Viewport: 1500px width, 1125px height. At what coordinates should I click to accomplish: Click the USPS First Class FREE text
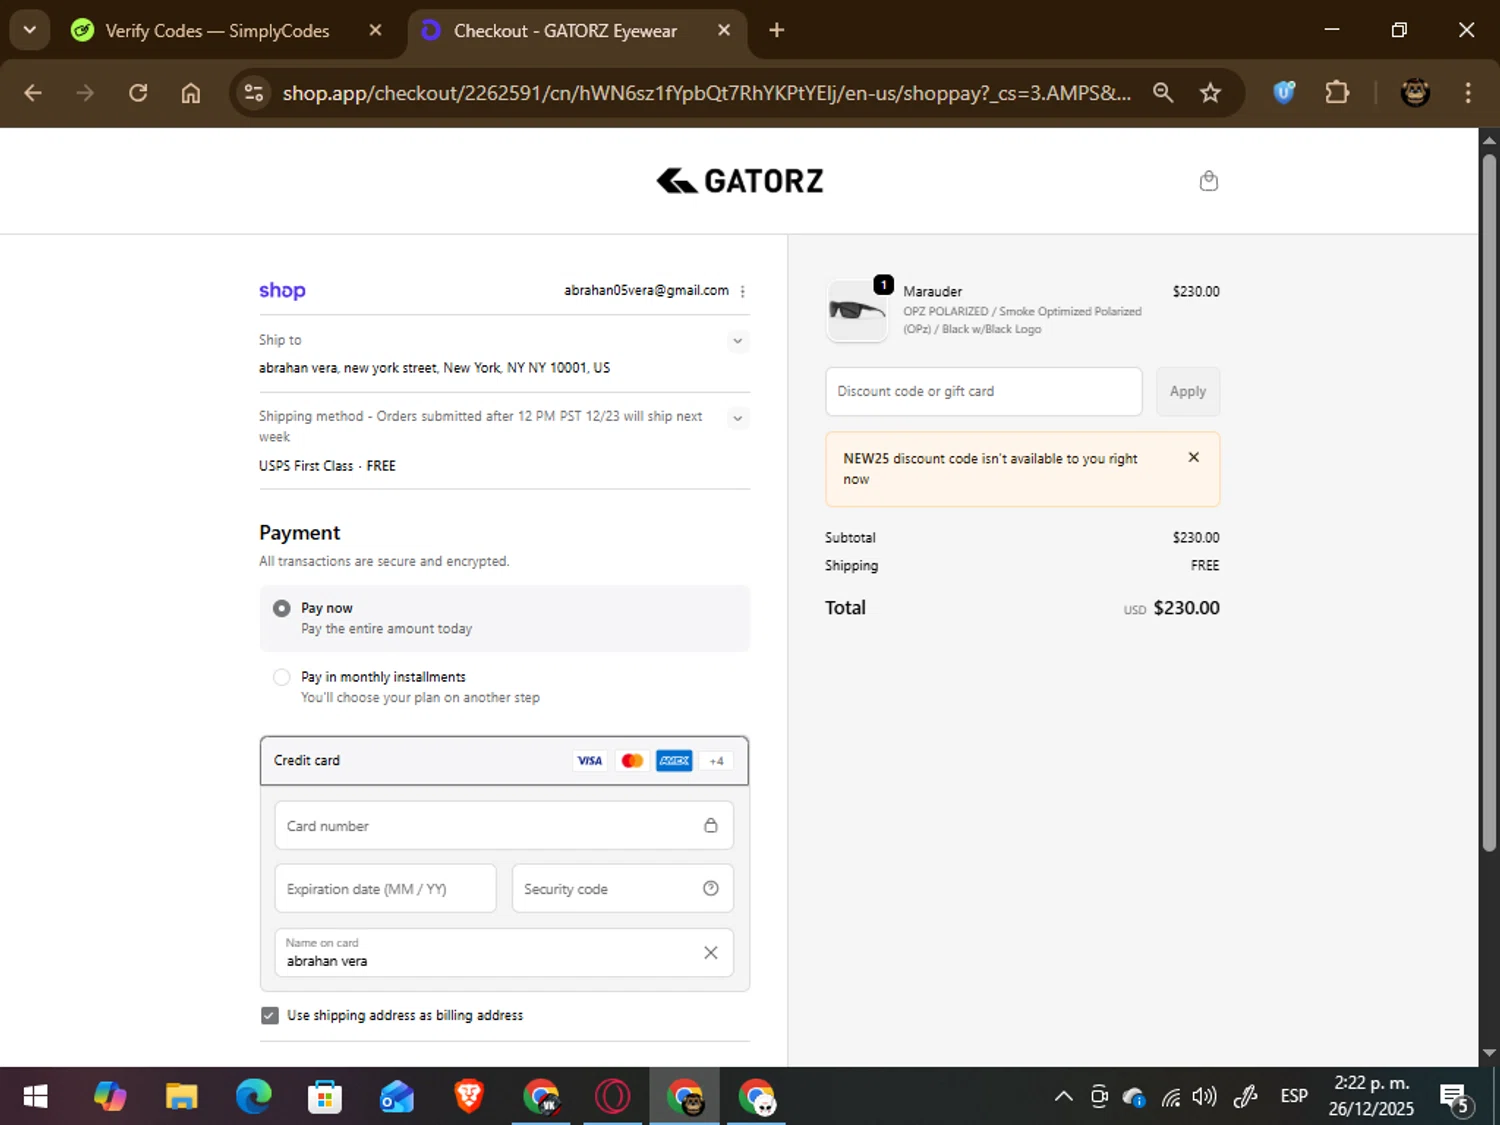pyautogui.click(x=327, y=466)
